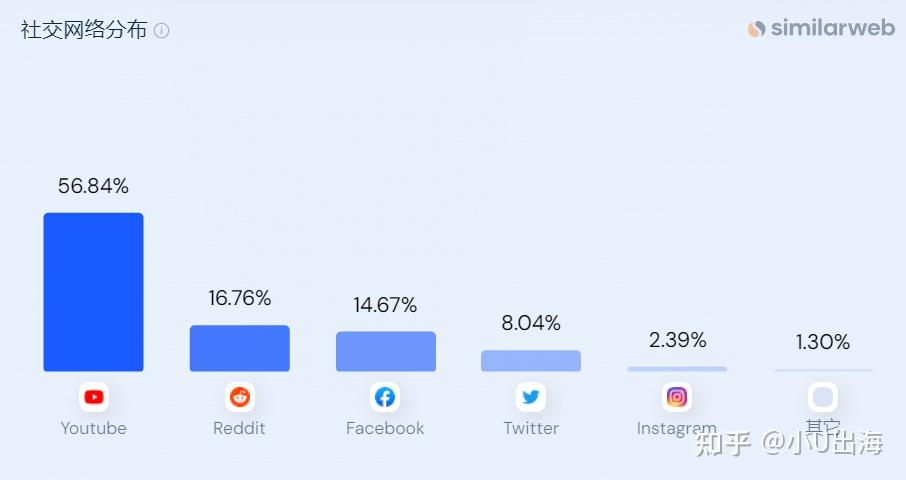This screenshot has height=480, width=906.
Task: Click the Youtube label text
Action: tap(93, 428)
